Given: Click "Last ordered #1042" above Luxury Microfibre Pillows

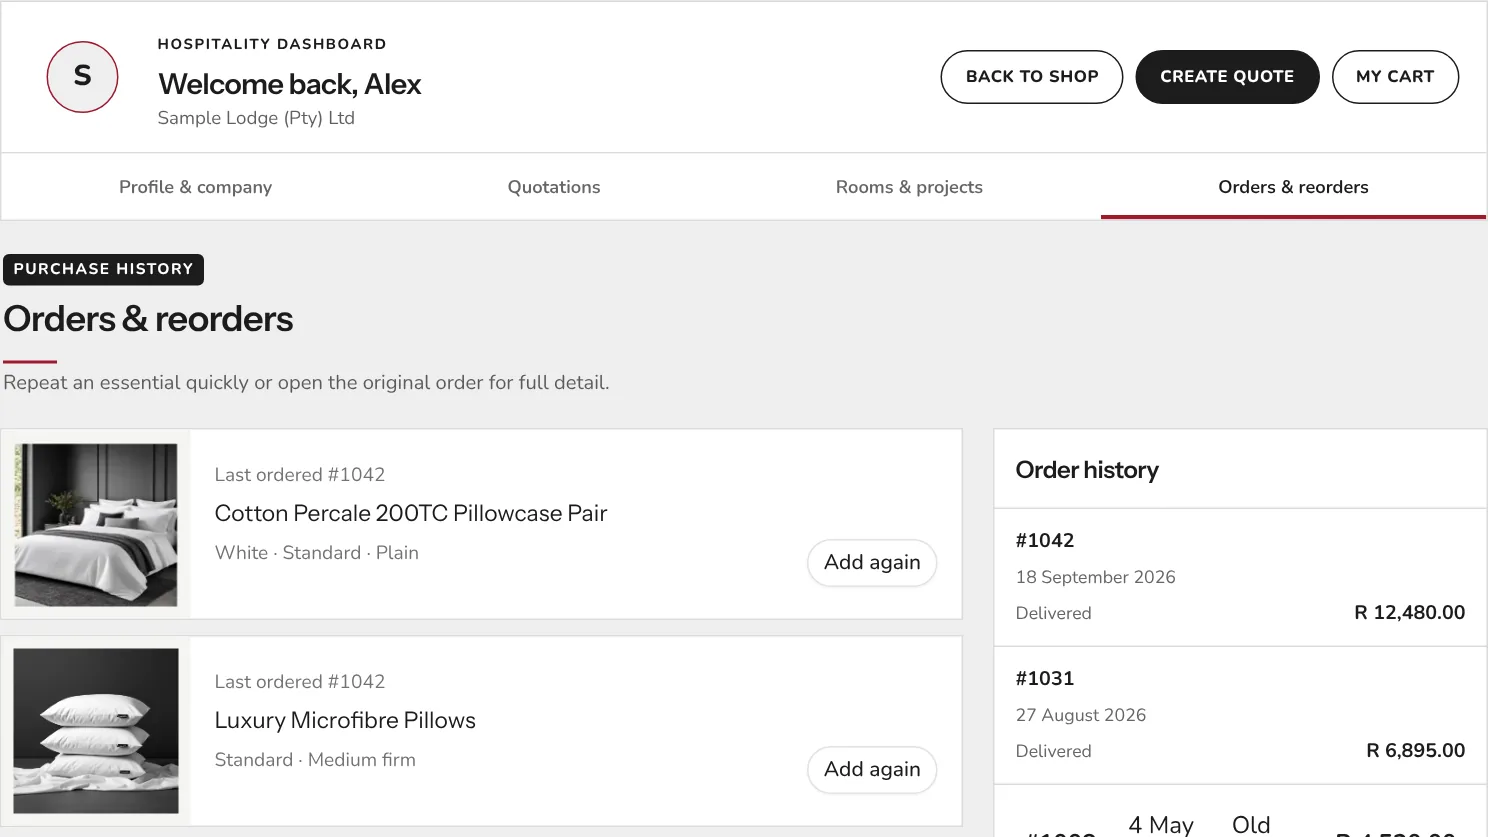Looking at the screenshot, I should click(x=300, y=682).
